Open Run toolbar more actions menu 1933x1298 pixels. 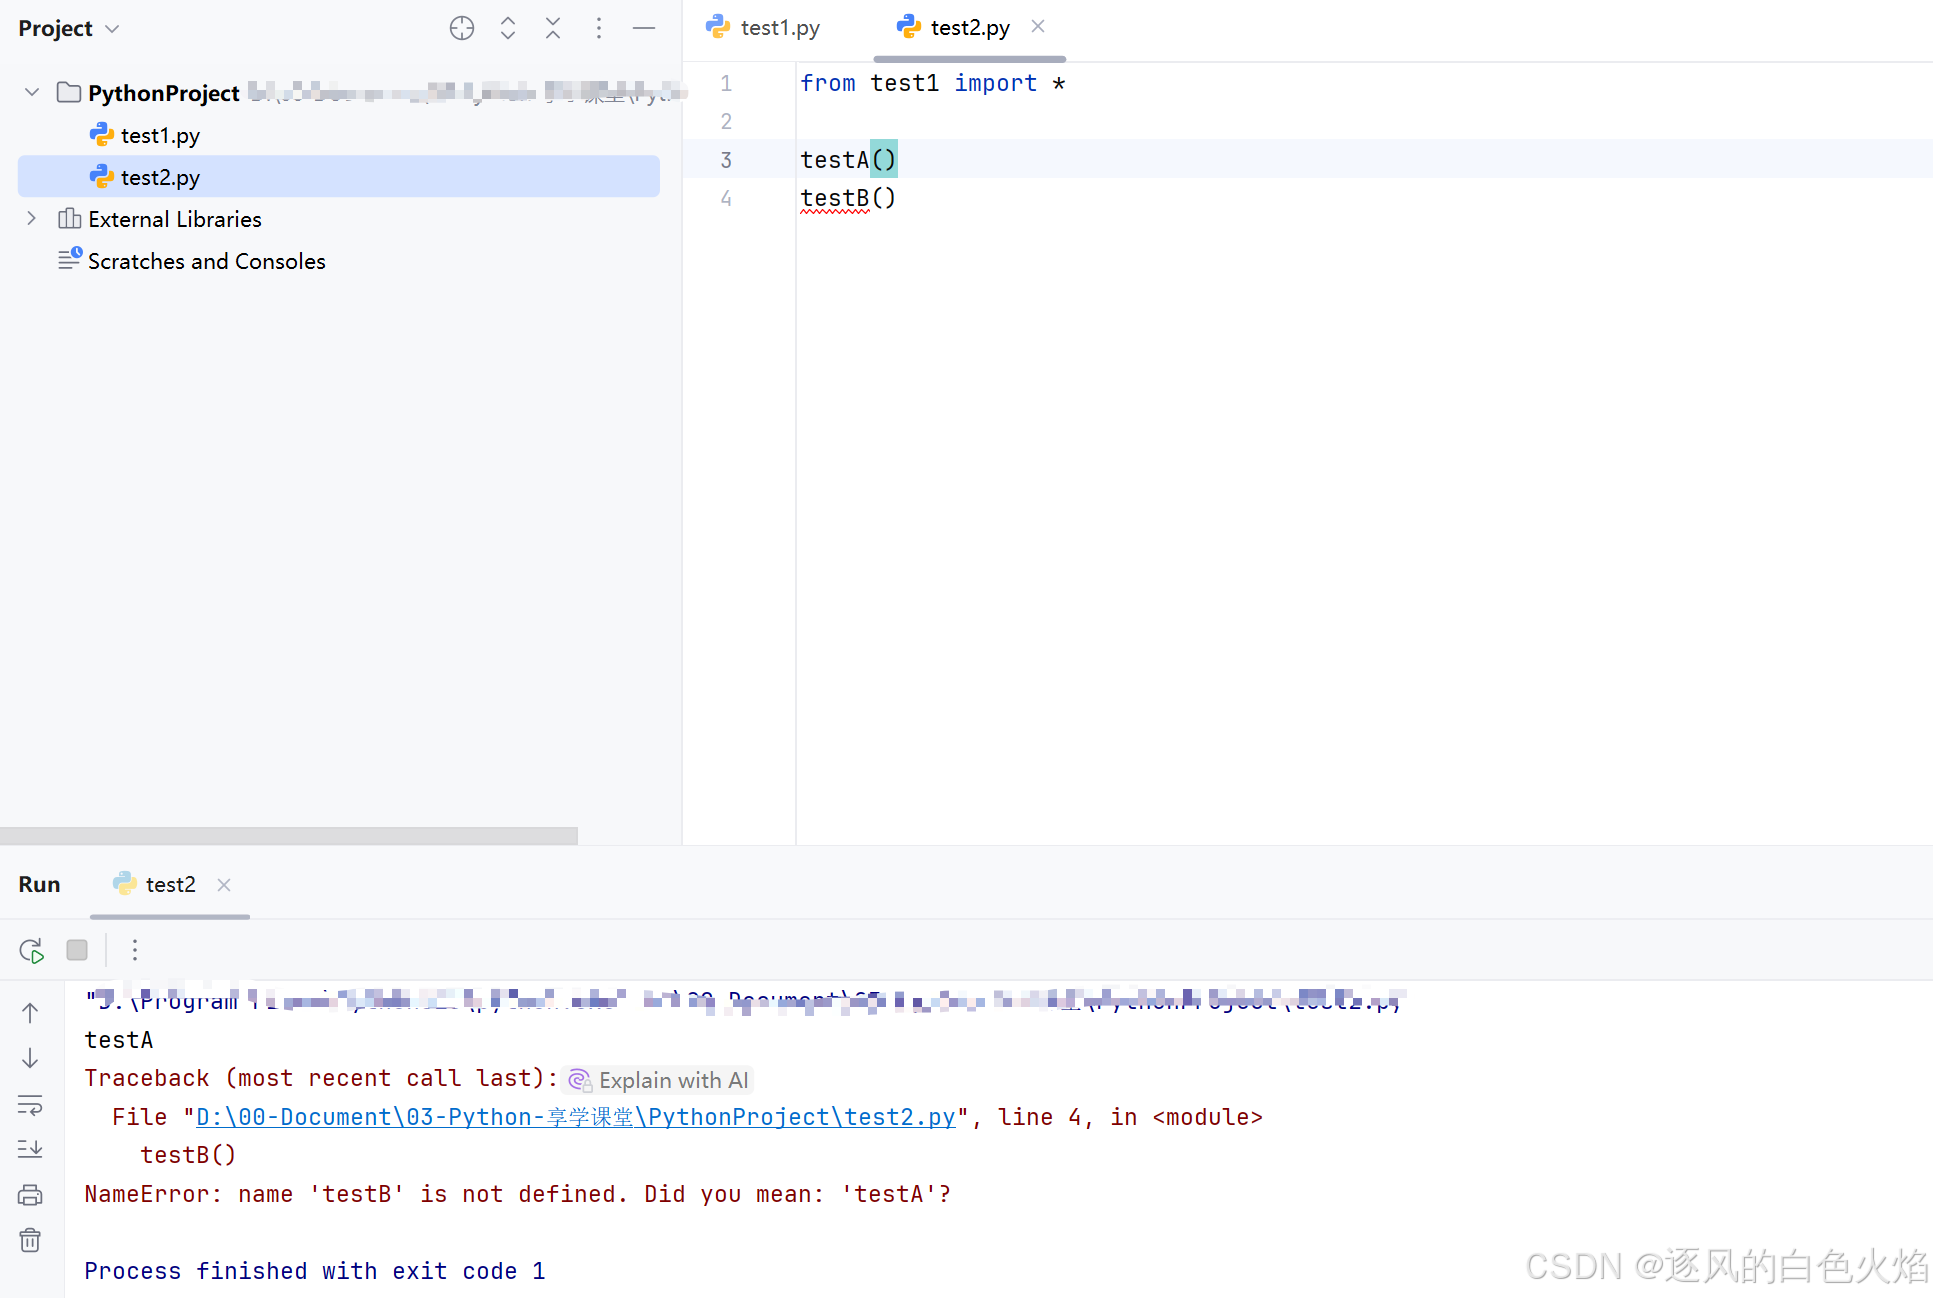click(135, 950)
